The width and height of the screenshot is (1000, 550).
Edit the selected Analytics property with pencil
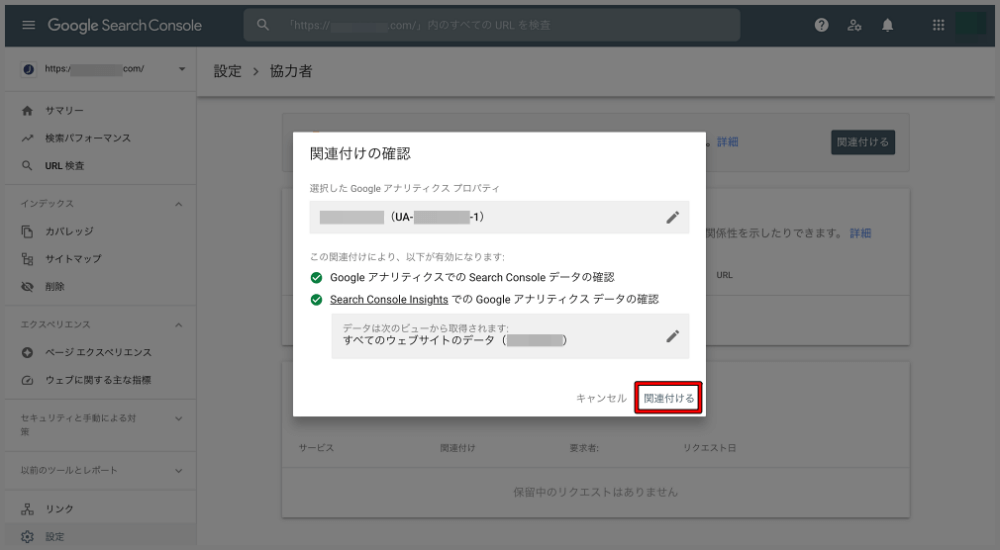pyautogui.click(x=673, y=217)
